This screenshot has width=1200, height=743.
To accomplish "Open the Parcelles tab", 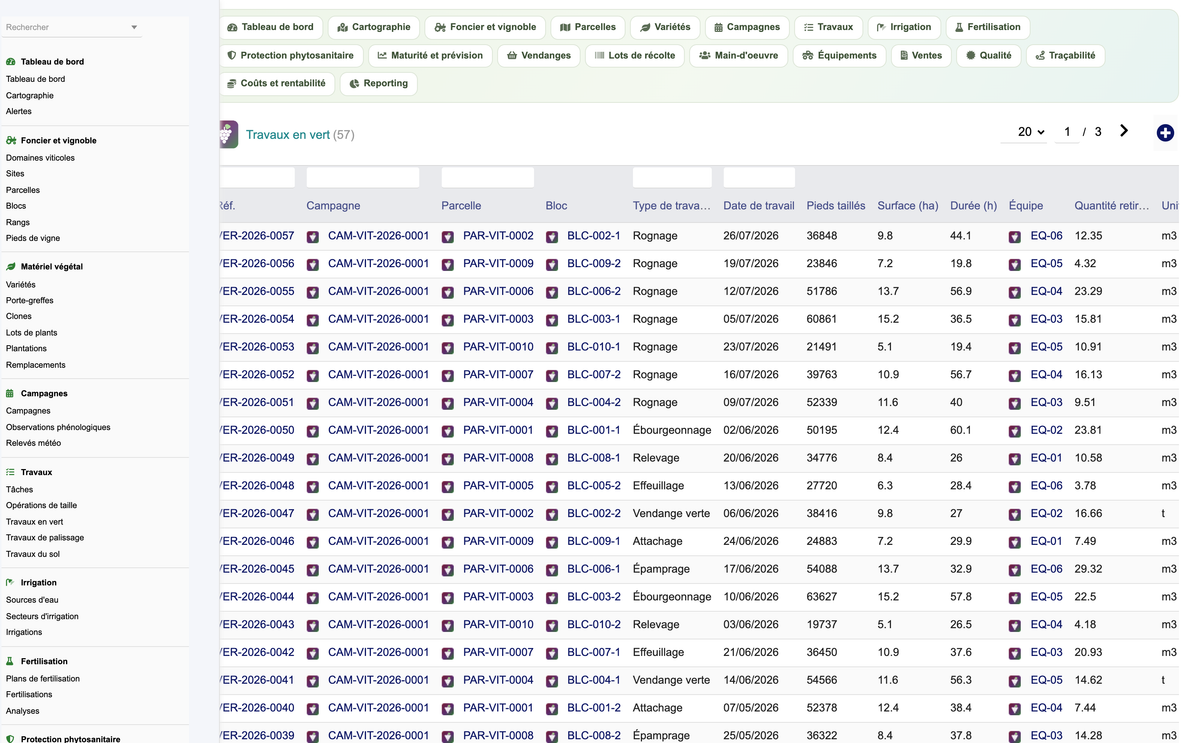I will 588,27.
